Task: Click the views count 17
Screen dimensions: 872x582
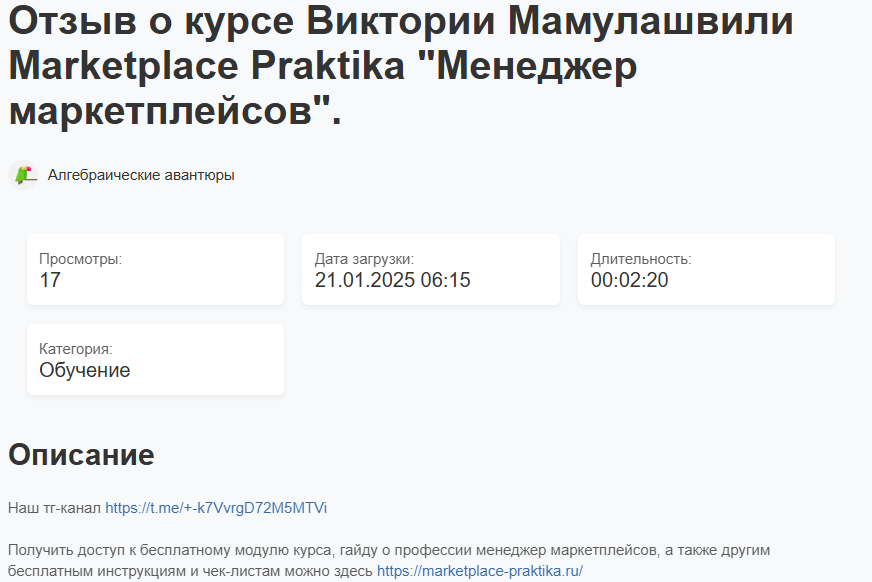Action: (50, 280)
